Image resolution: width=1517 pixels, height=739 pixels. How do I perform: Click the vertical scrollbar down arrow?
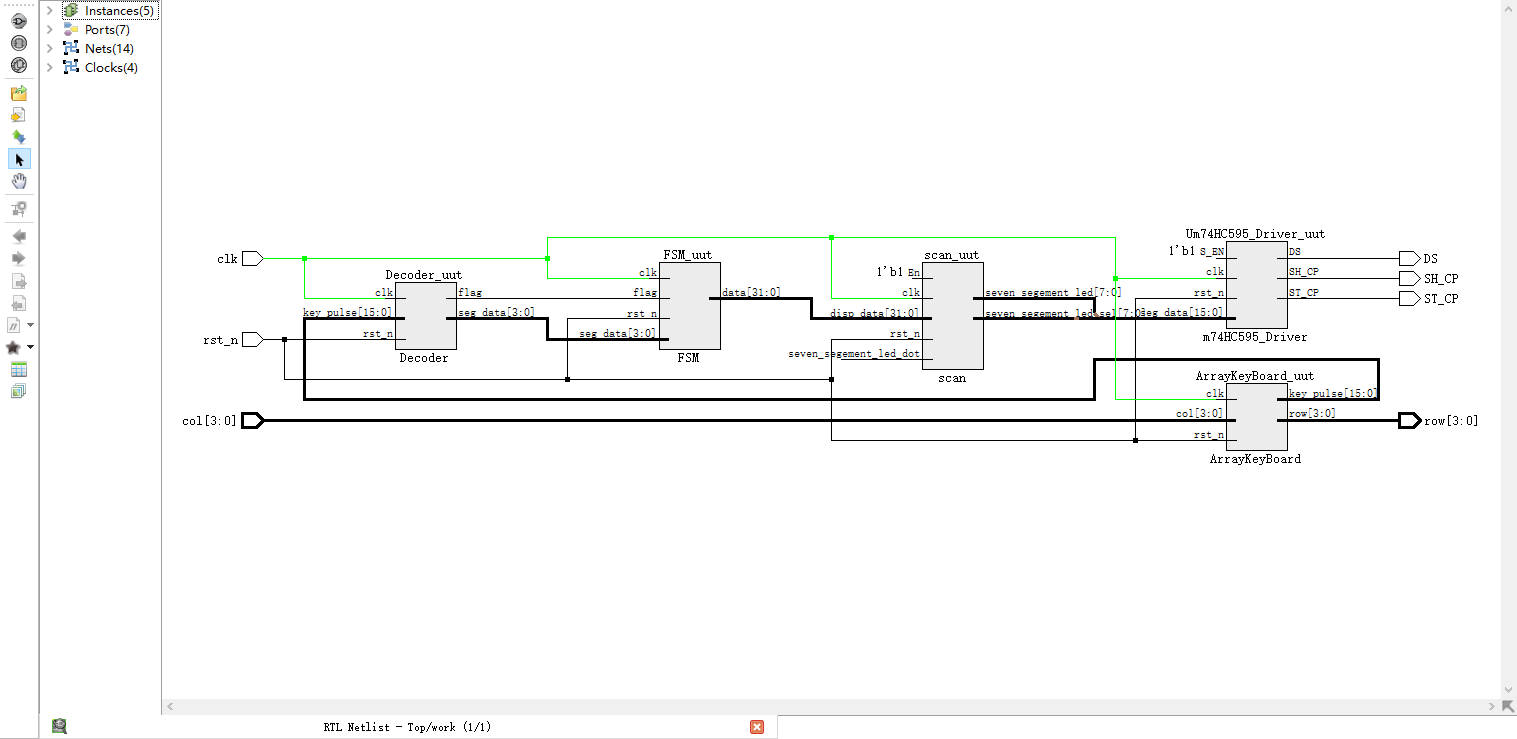point(1509,690)
